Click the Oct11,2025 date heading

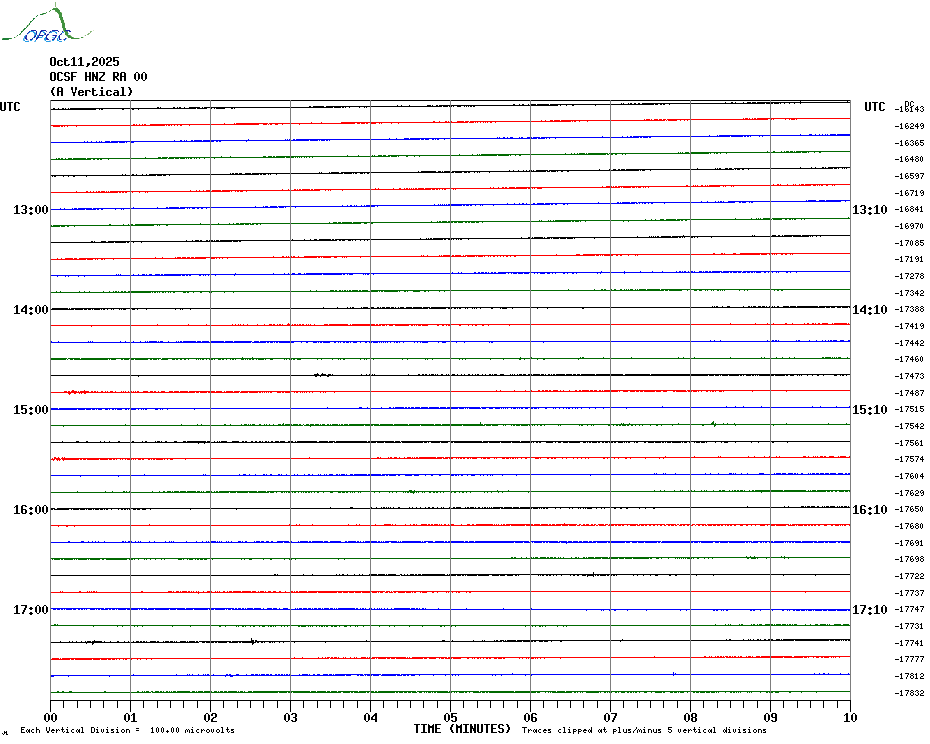84,62
